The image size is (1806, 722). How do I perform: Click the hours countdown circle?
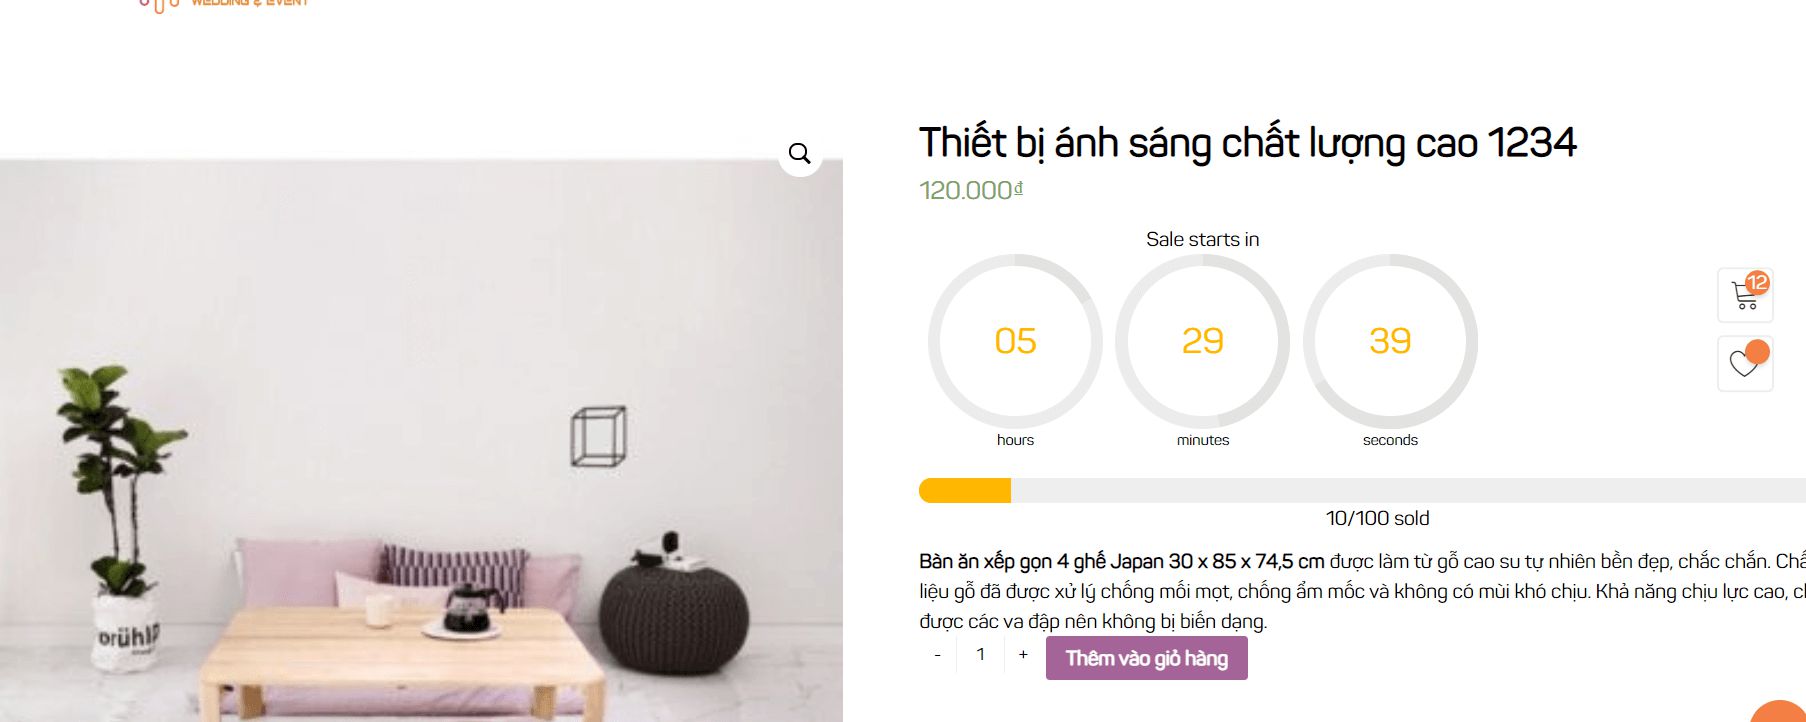[x=1015, y=342]
